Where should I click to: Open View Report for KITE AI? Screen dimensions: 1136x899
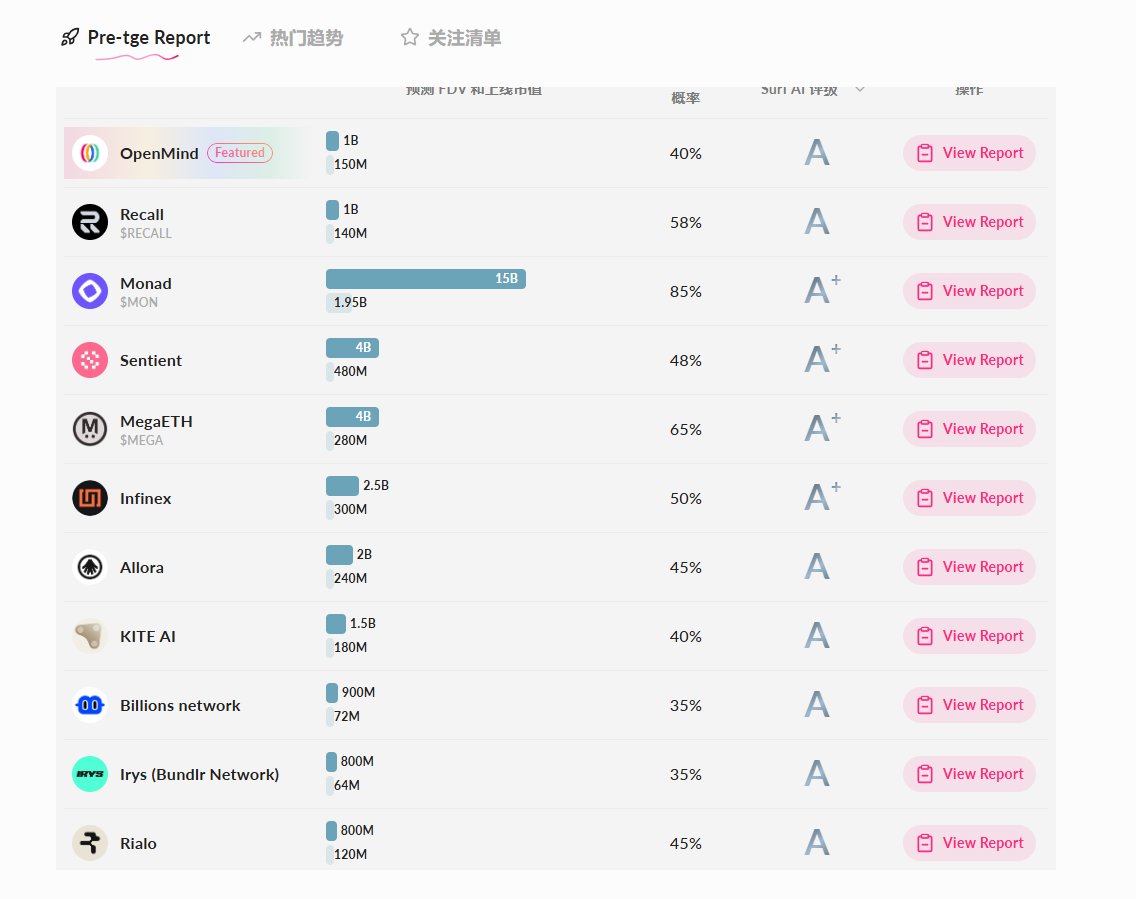(x=969, y=636)
